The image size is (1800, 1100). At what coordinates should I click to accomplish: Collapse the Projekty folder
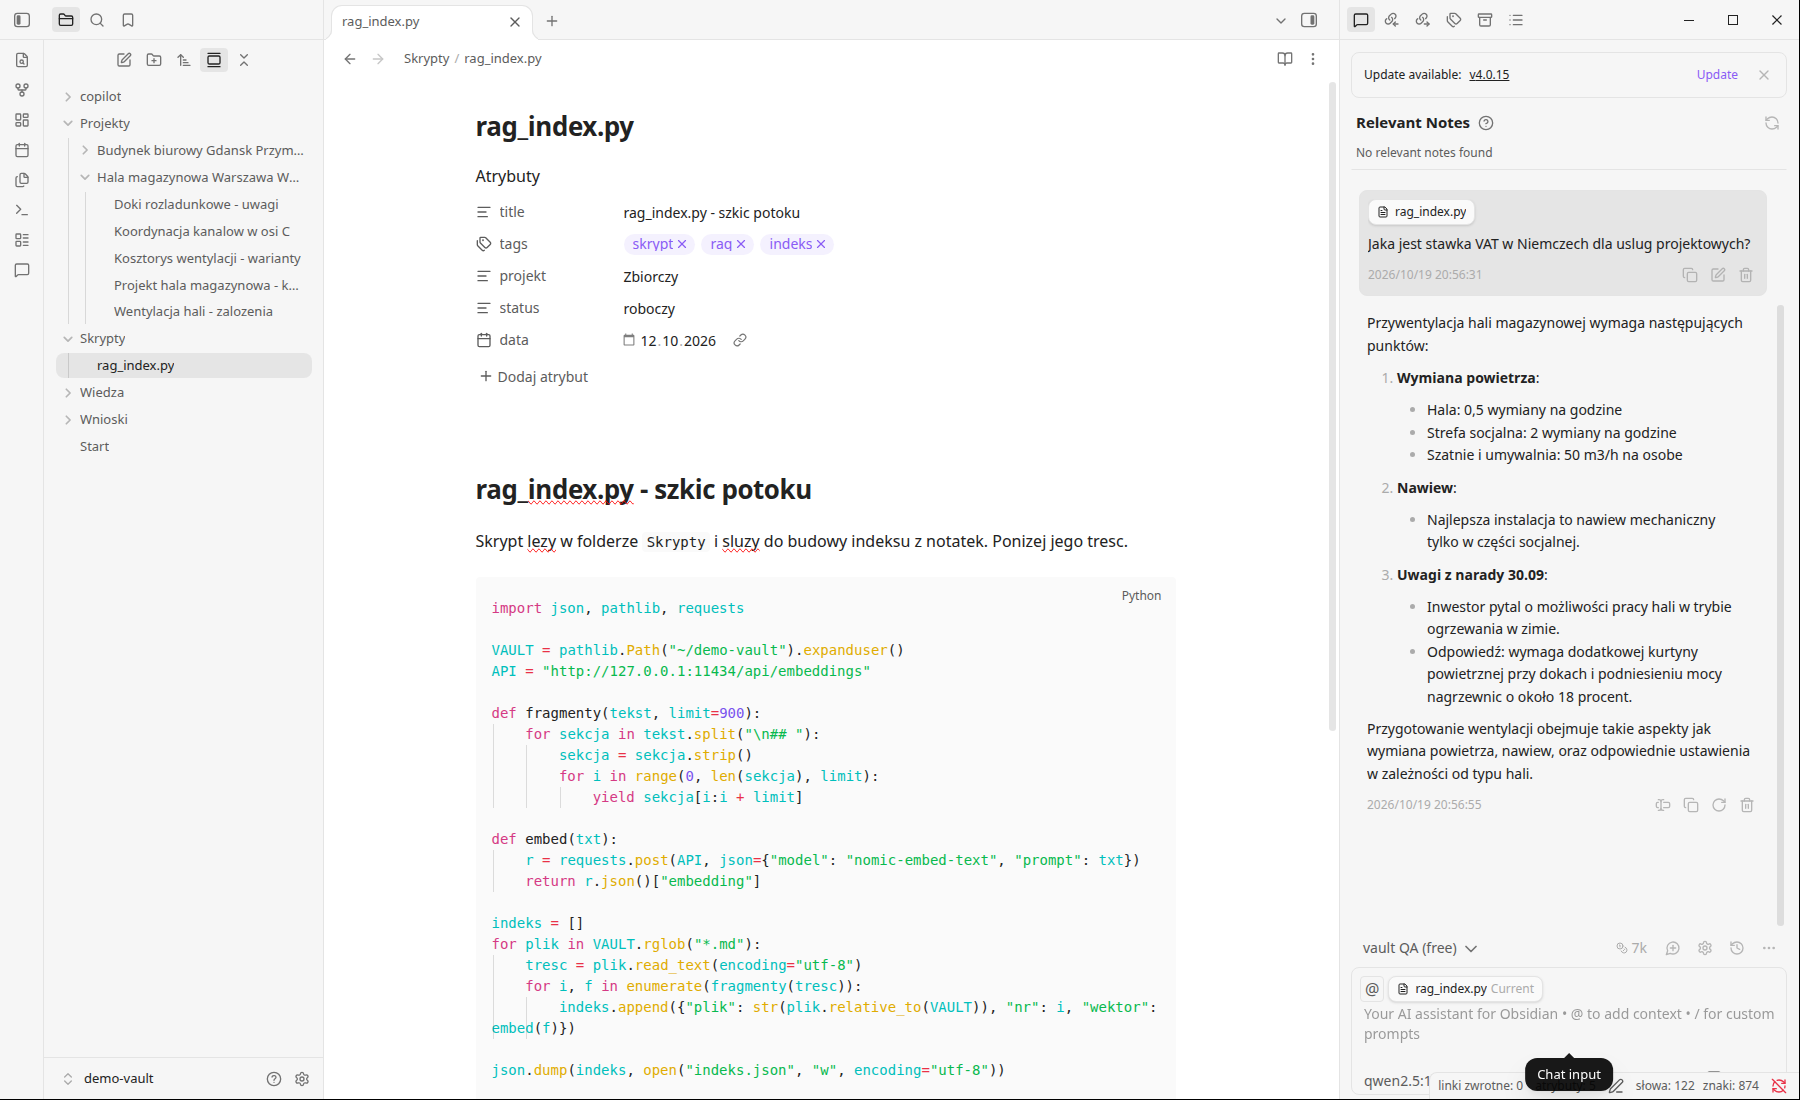pos(68,124)
